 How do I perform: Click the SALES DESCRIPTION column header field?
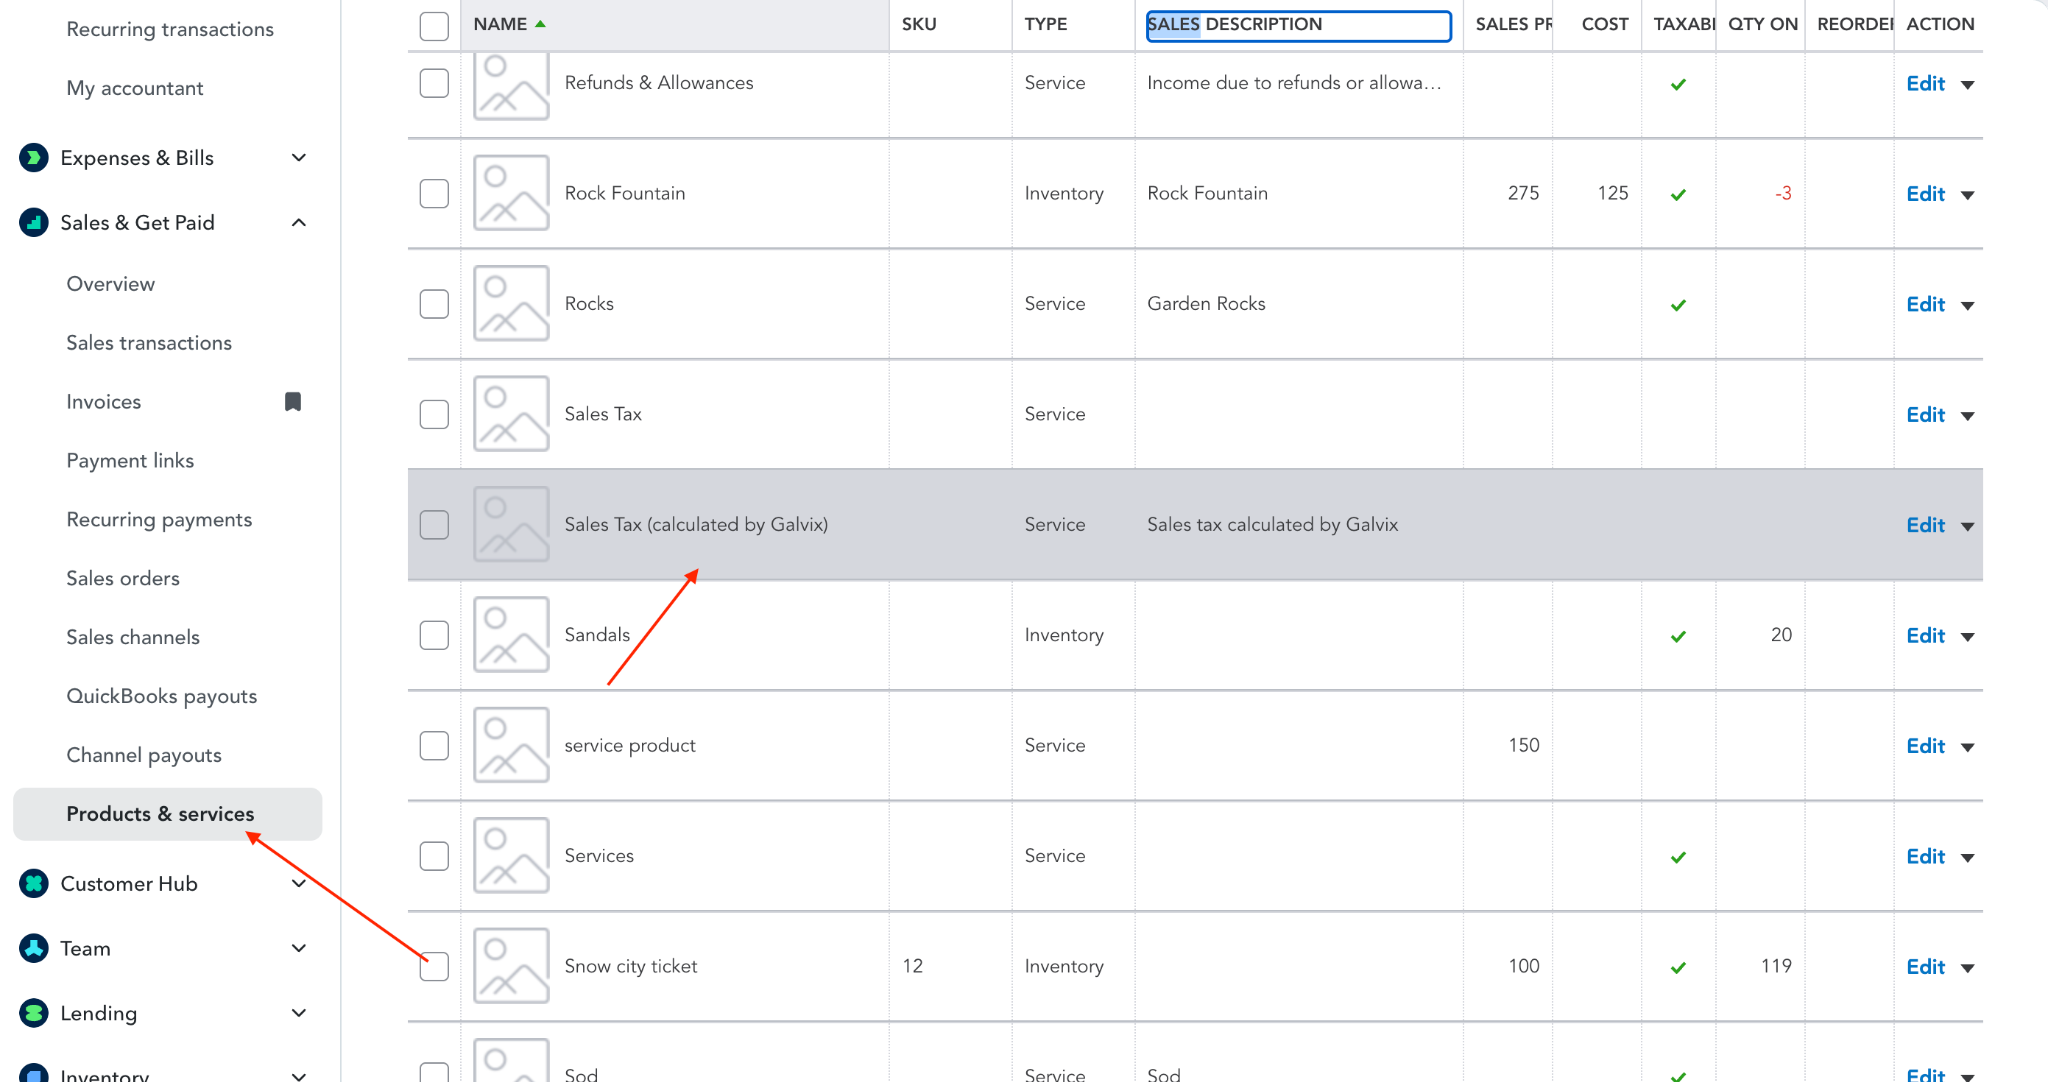[1298, 25]
